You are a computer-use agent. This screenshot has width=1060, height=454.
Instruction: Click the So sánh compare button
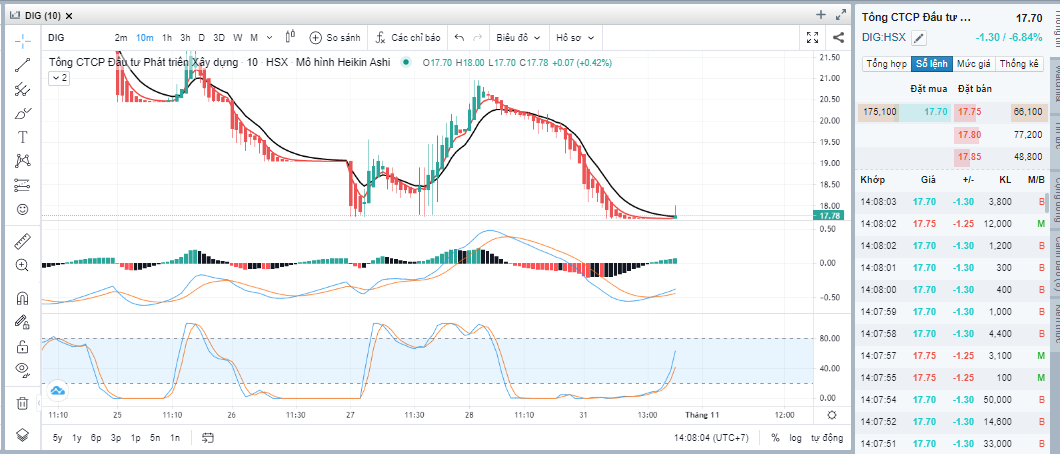click(x=336, y=37)
